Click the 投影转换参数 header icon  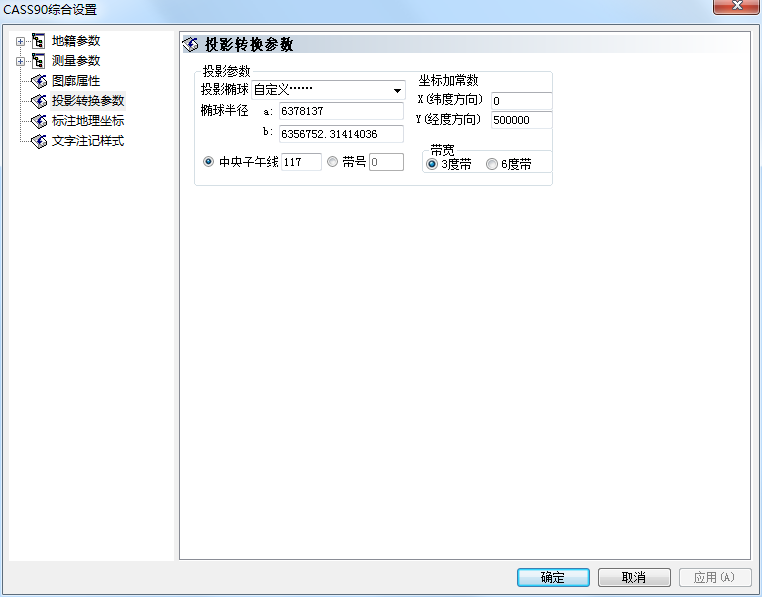[x=190, y=44]
